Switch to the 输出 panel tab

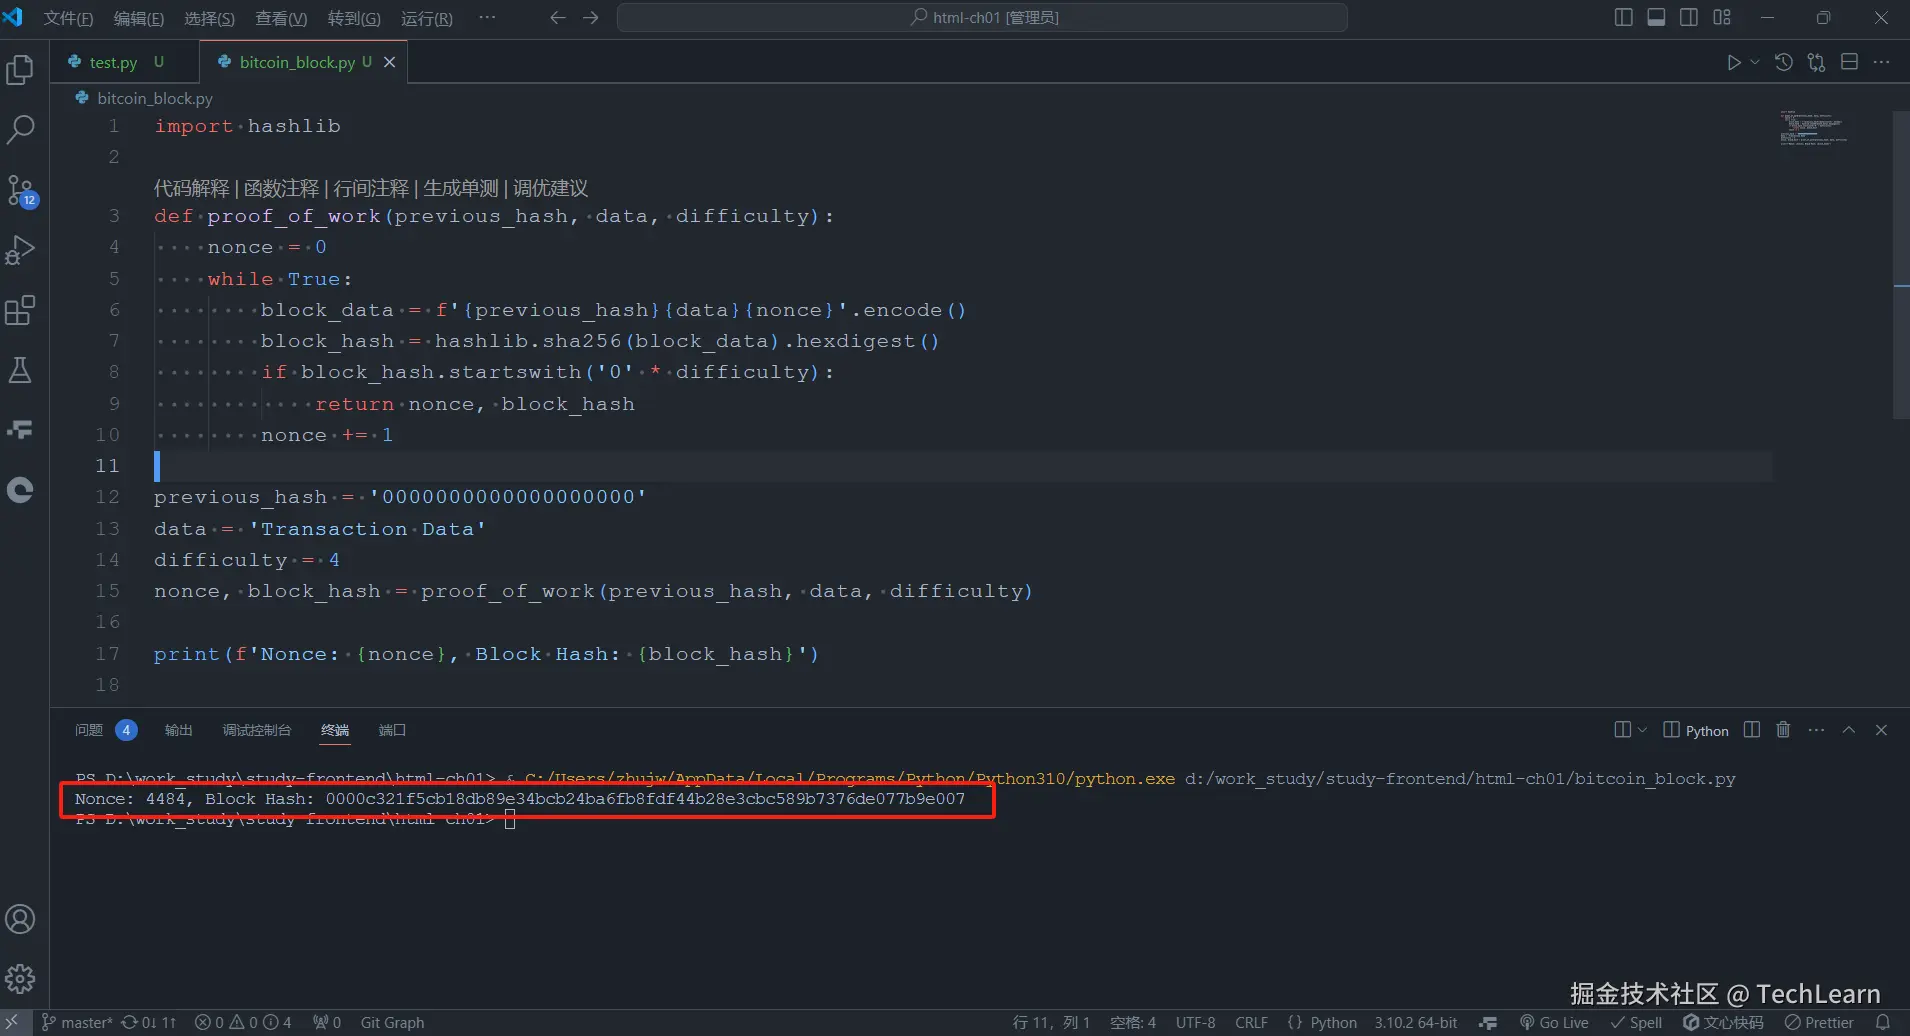179,730
